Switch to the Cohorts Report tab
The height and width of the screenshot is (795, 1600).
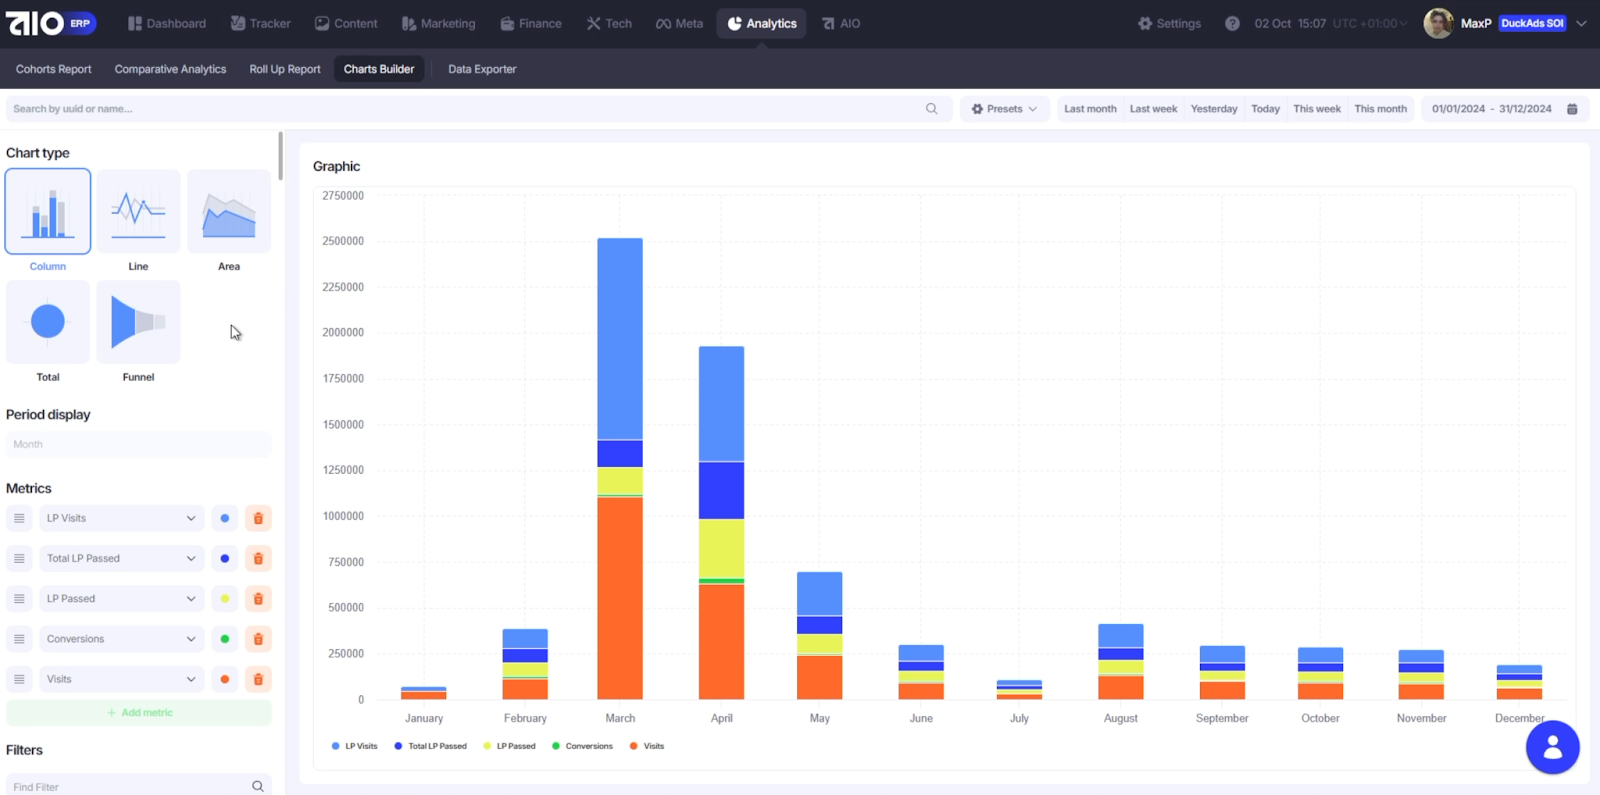(x=54, y=69)
